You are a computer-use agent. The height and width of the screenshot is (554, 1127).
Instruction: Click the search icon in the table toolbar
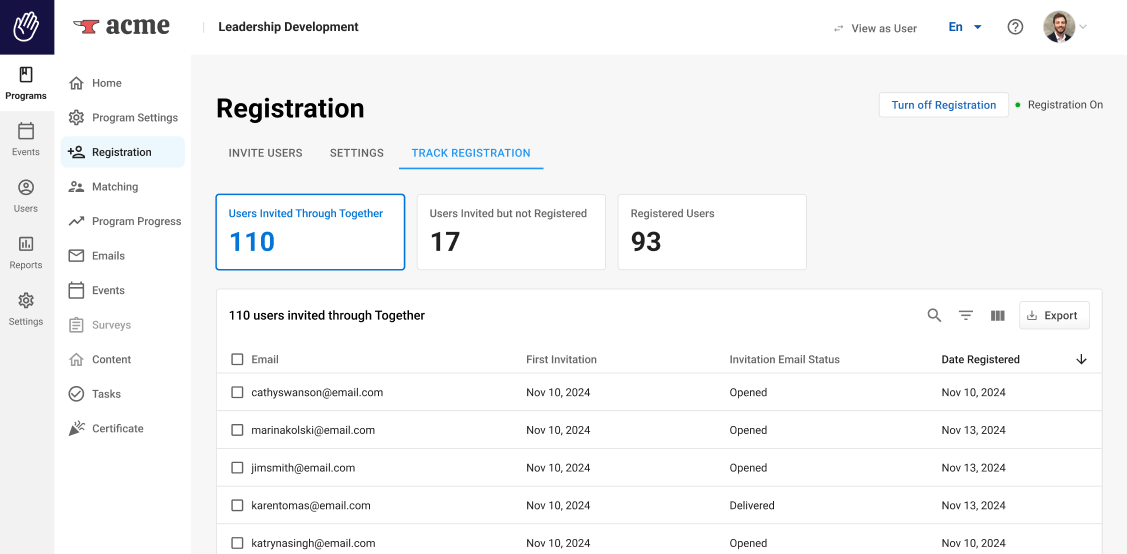934,315
